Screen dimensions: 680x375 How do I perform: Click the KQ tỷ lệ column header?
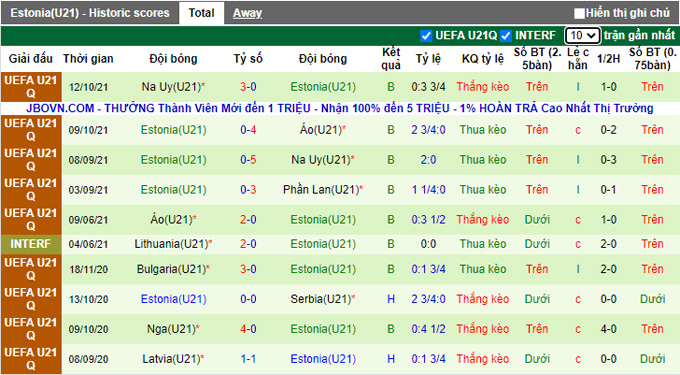483,59
